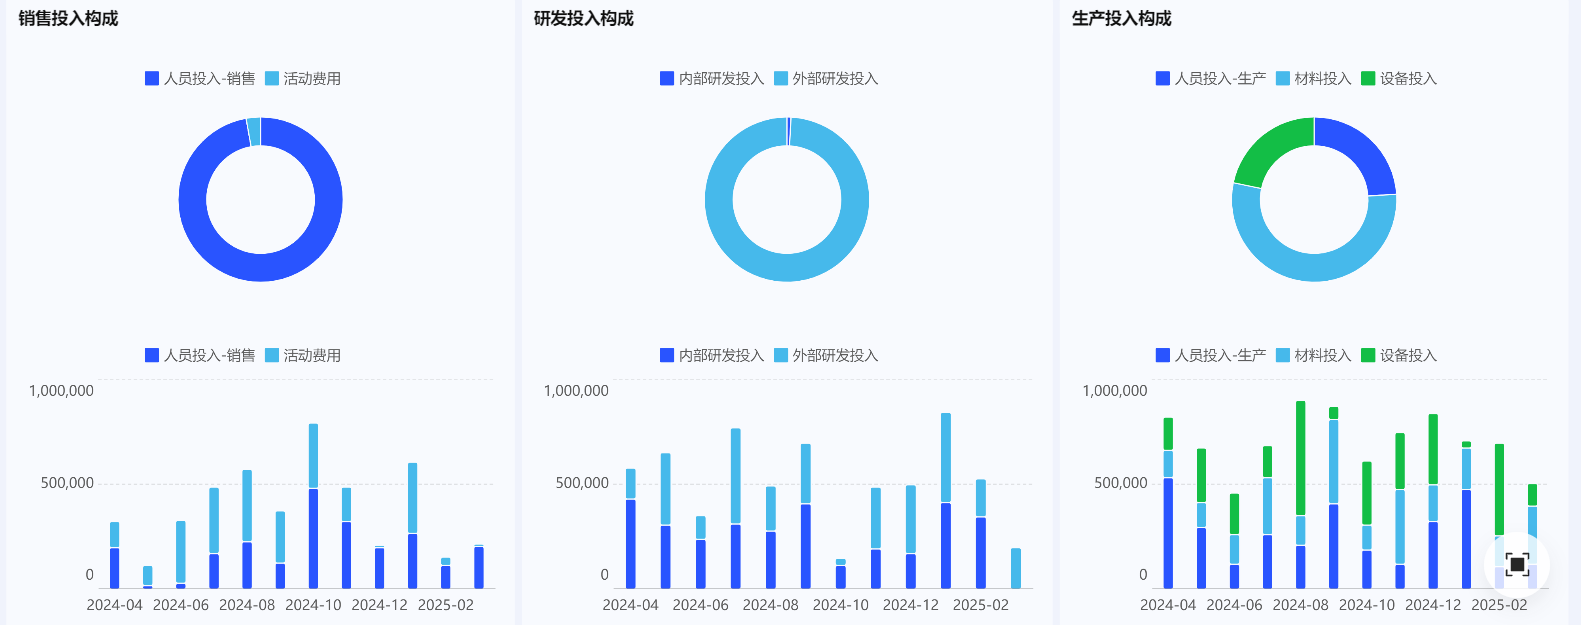Select the small light blue 活动费用 donut slice
The height and width of the screenshot is (625, 1581).
point(254,131)
